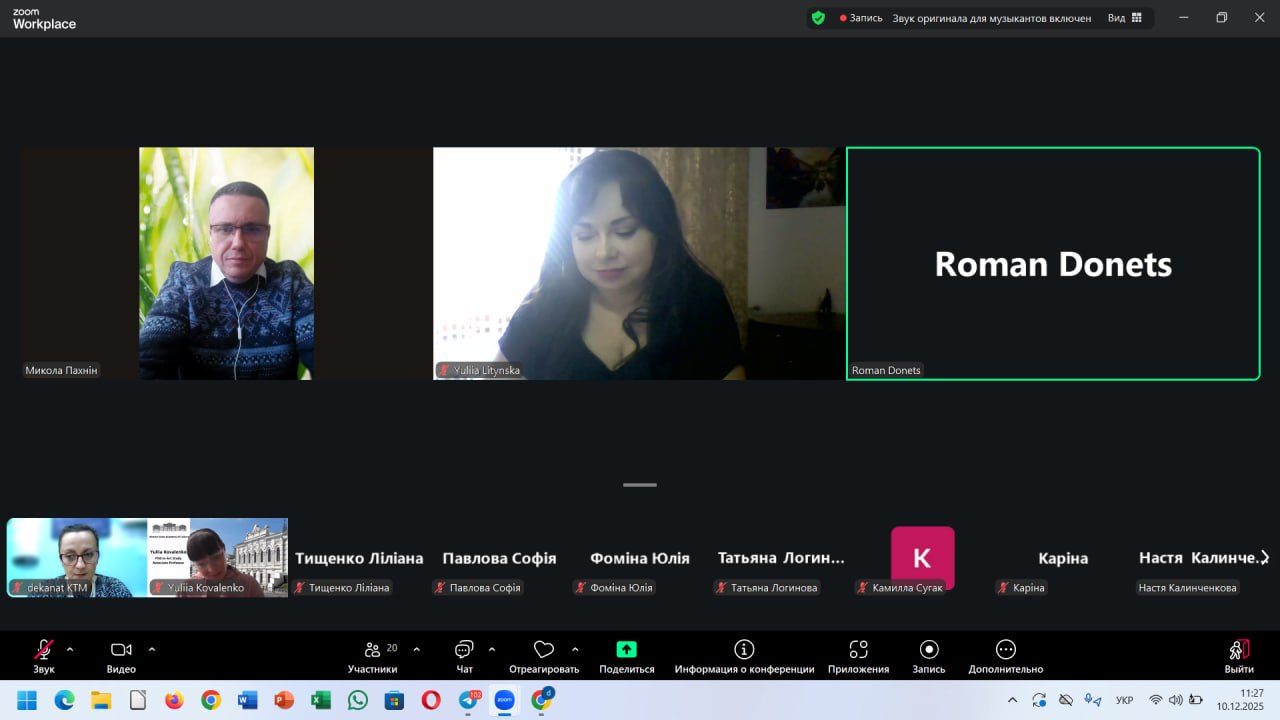Viewport: 1280px width, 720px height.
Task: Open the Apps icon in toolbar
Action: click(858, 650)
